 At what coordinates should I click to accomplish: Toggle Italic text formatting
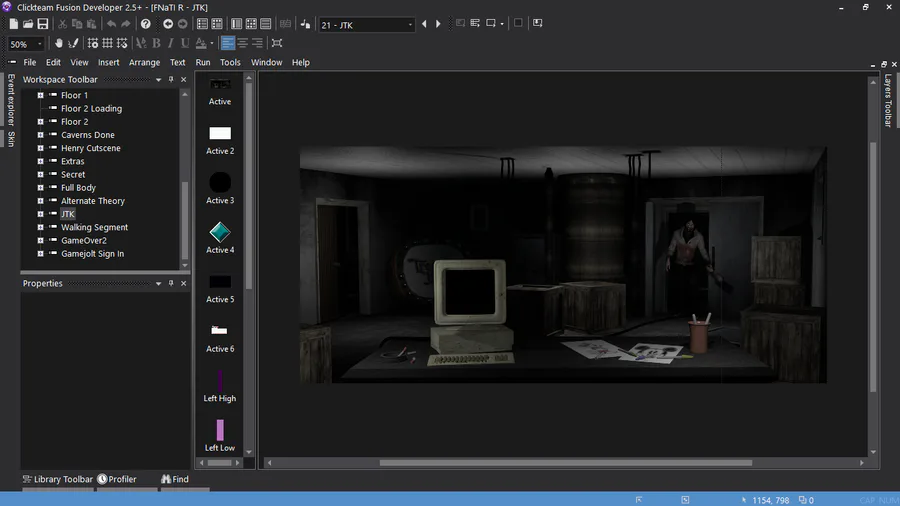click(x=170, y=43)
